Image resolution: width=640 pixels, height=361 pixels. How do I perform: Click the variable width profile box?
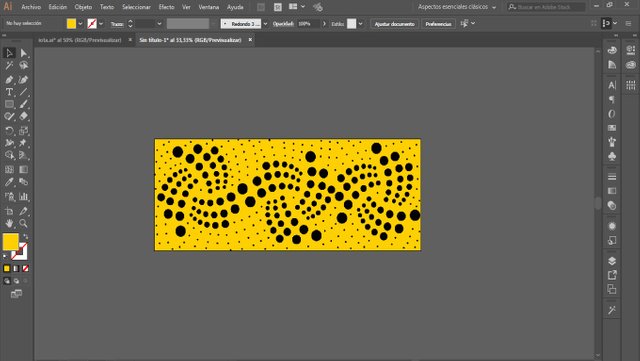pyautogui.click(x=188, y=24)
